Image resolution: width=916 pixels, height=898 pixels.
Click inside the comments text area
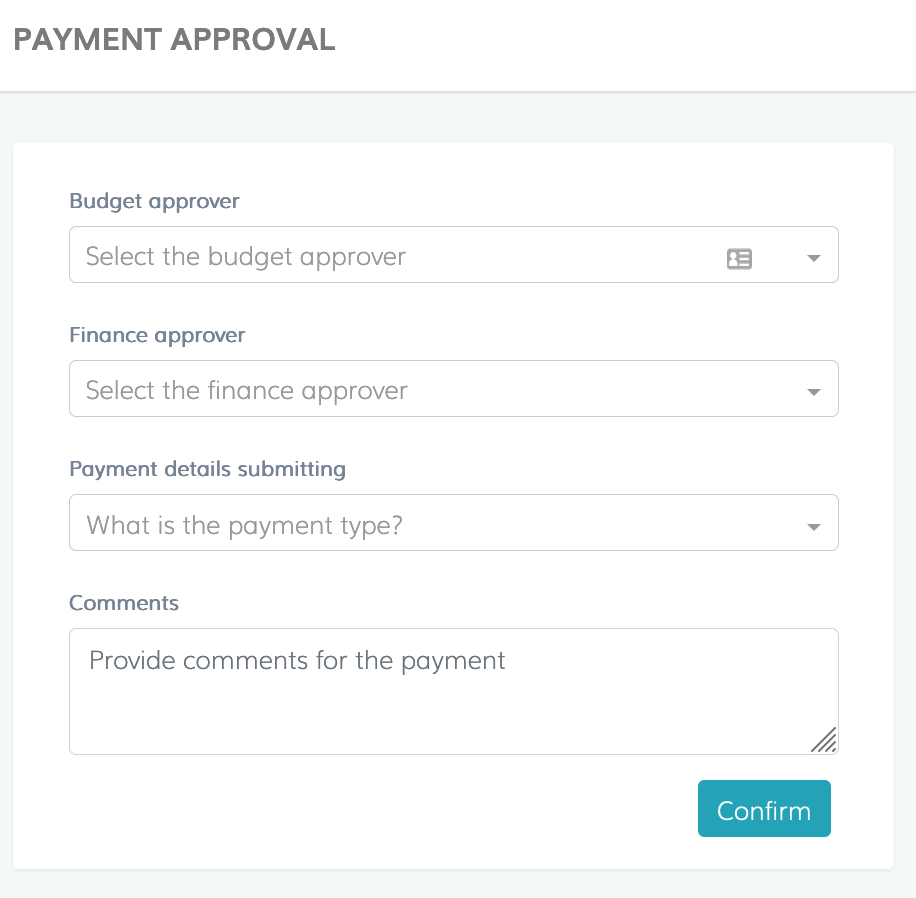click(450, 690)
